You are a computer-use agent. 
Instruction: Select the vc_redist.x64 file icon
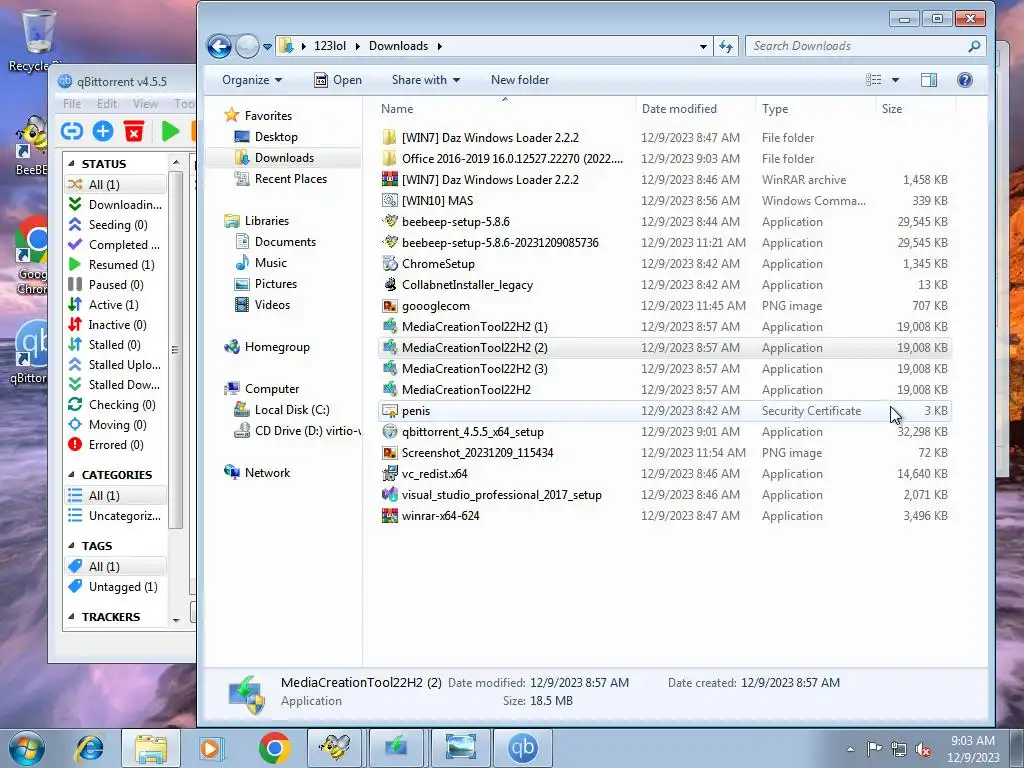coord(390,473)
